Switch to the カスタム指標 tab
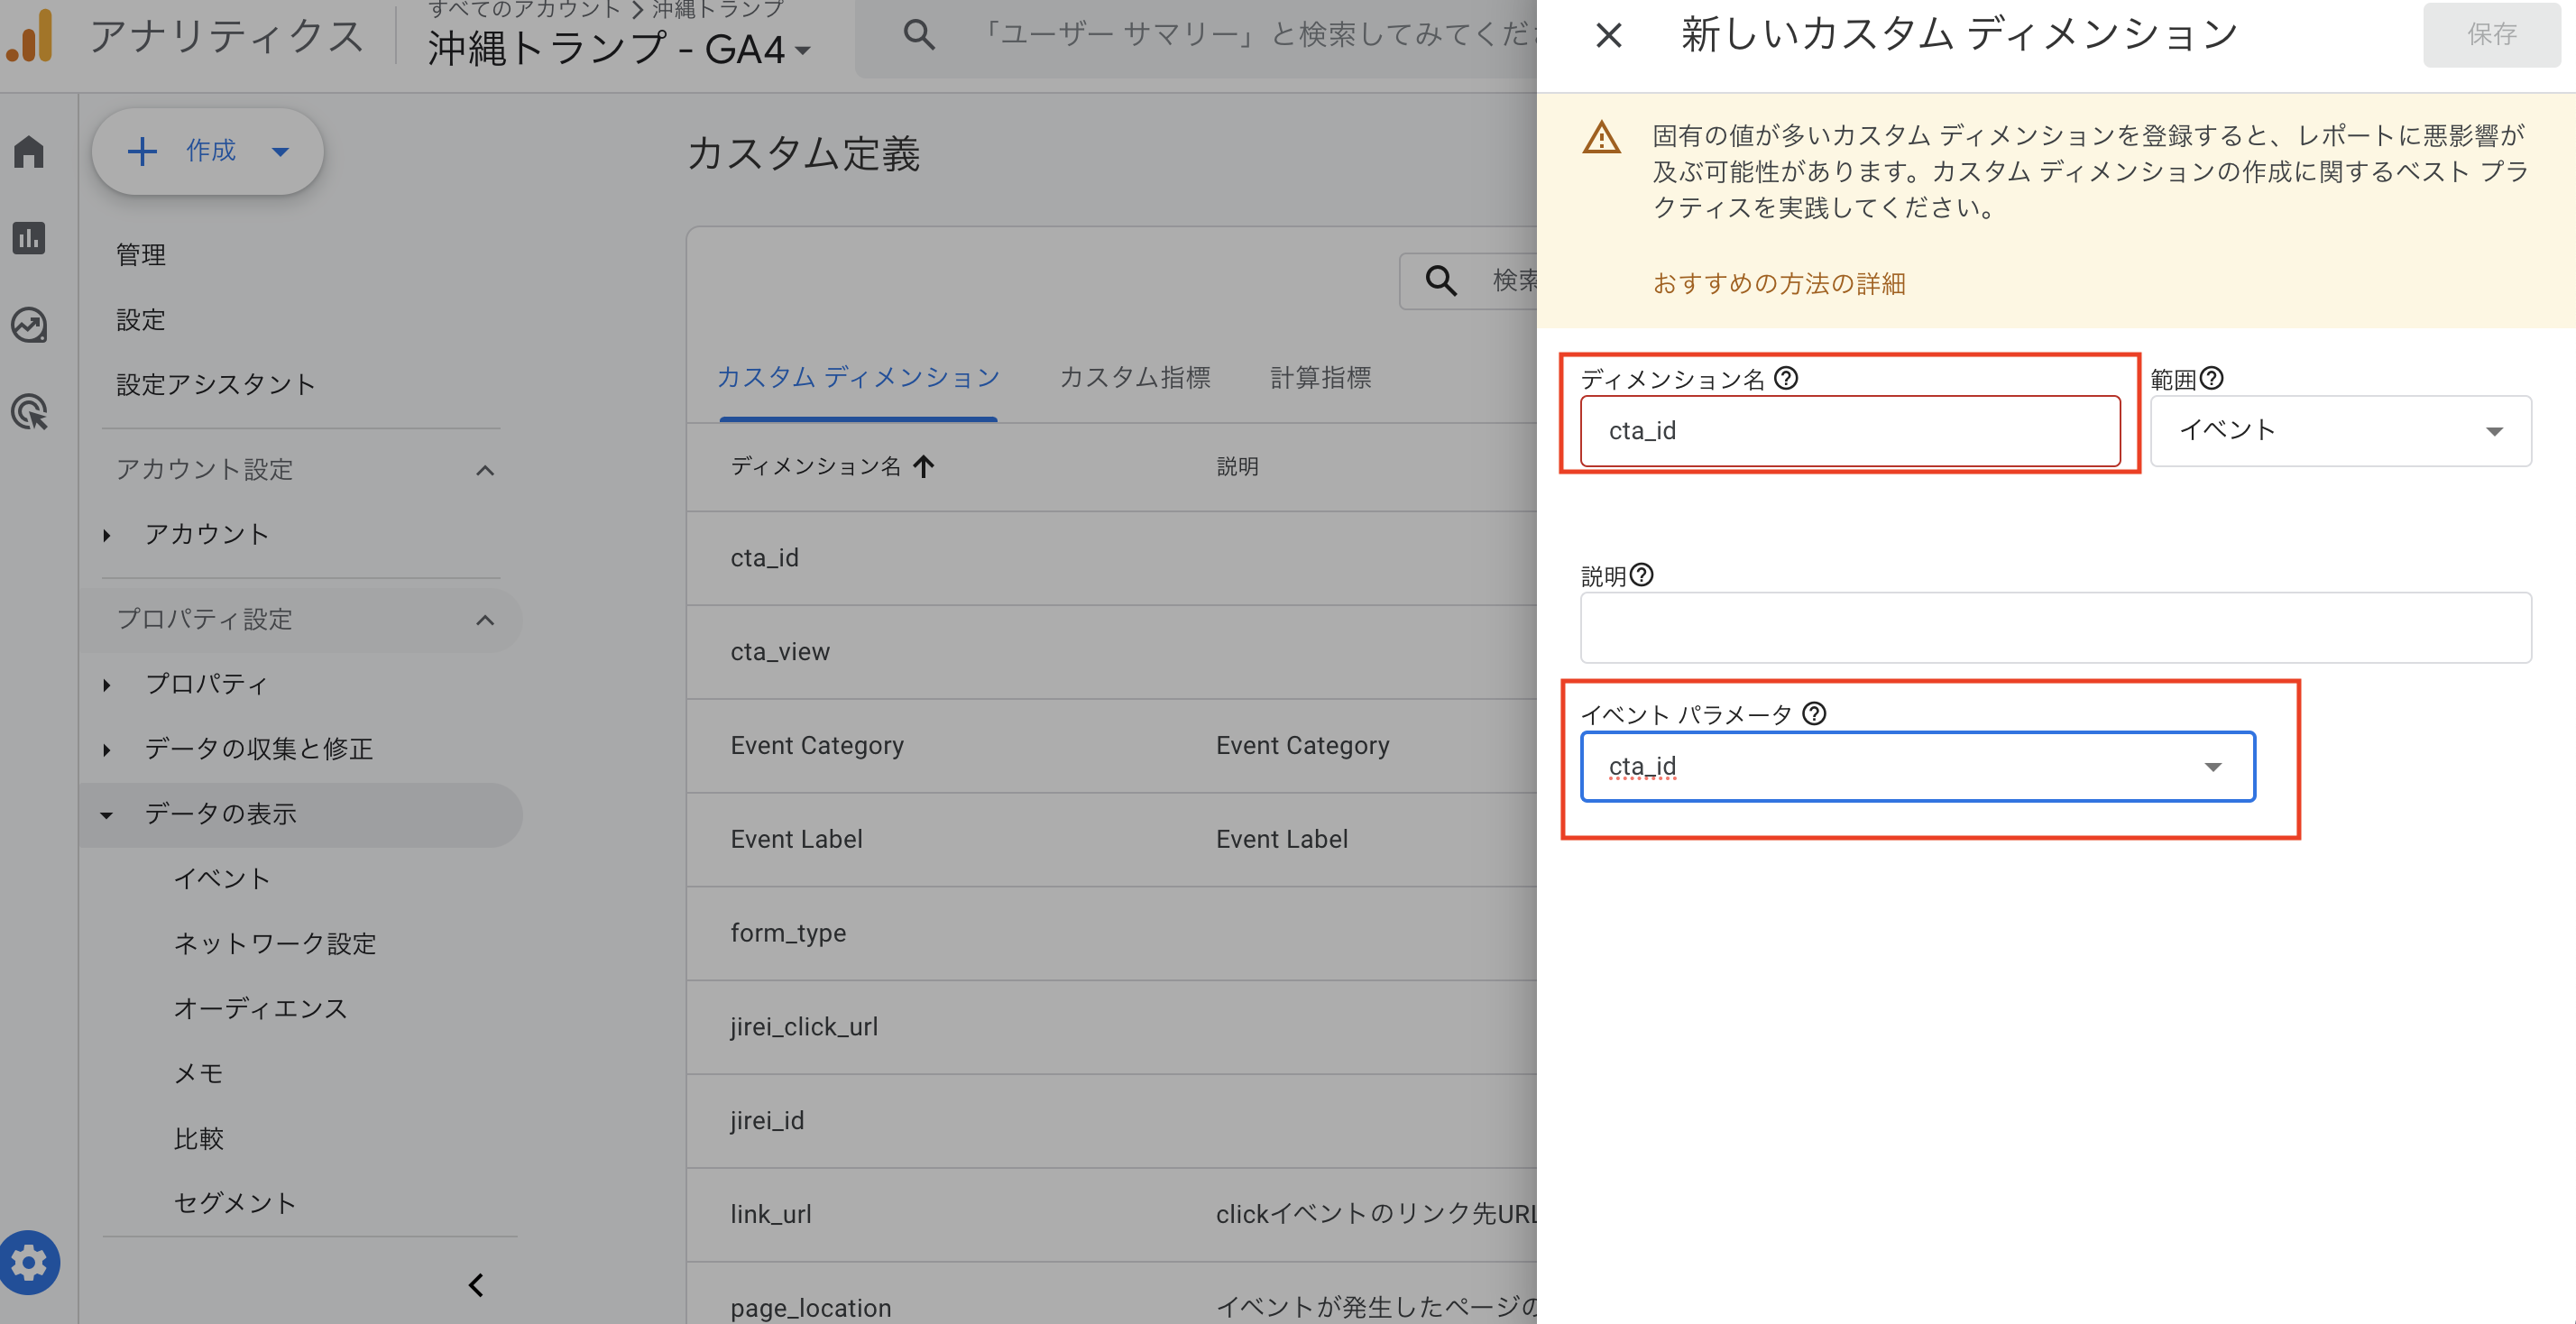 [1134, 377]
